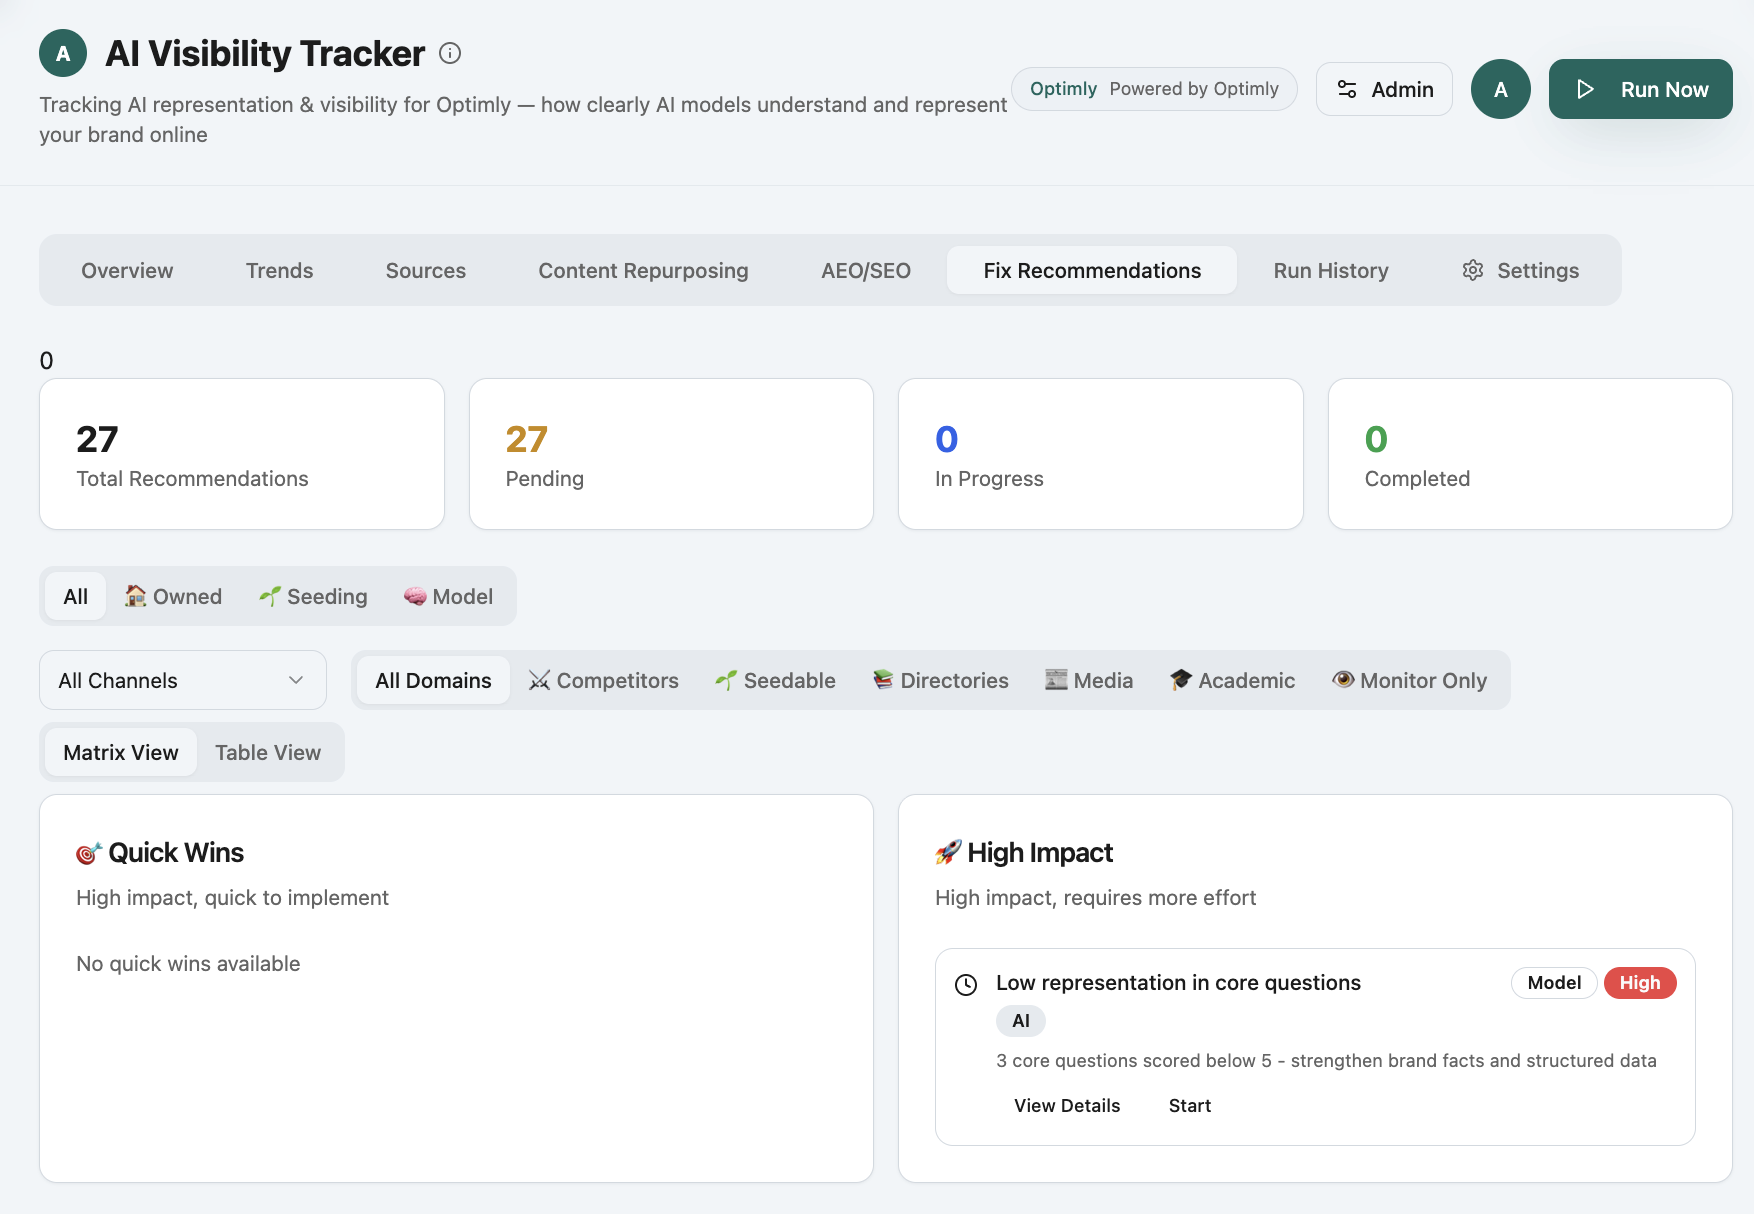Click the profile avatar in the header

[x=1501, y=89]
